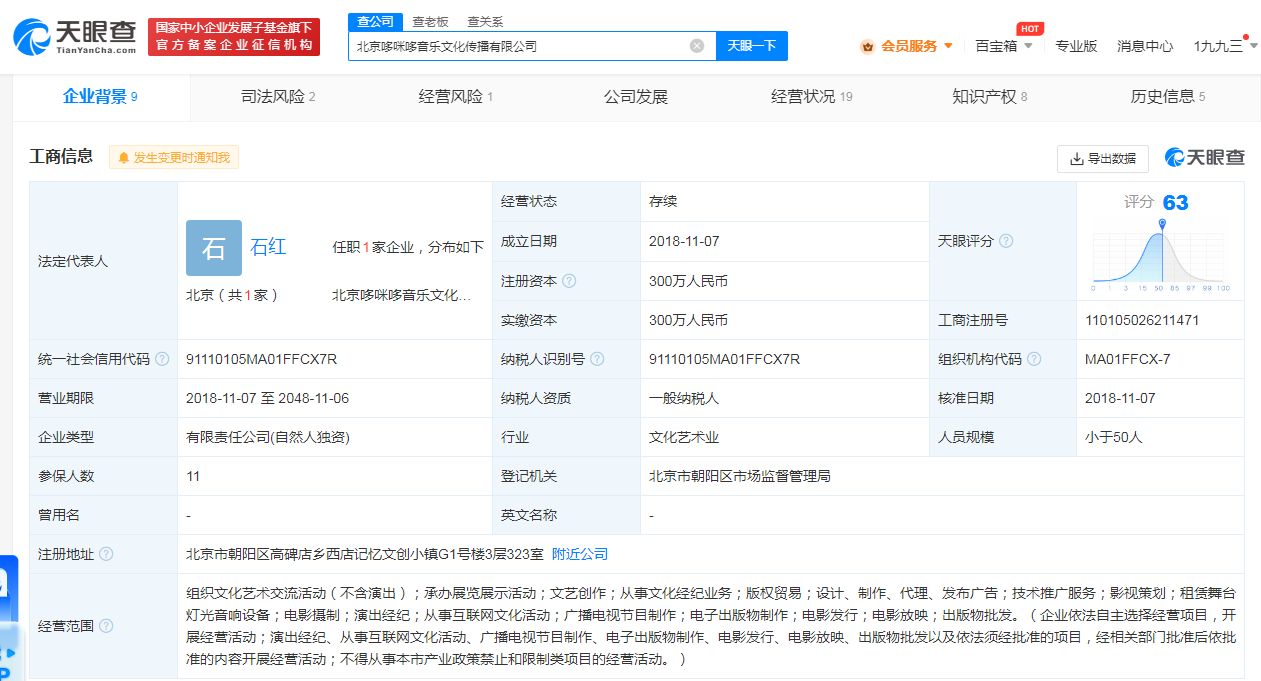
Task: Click the 登记机关 北京市朝阳区市场监督管理局
Action: tap(740, 476)
